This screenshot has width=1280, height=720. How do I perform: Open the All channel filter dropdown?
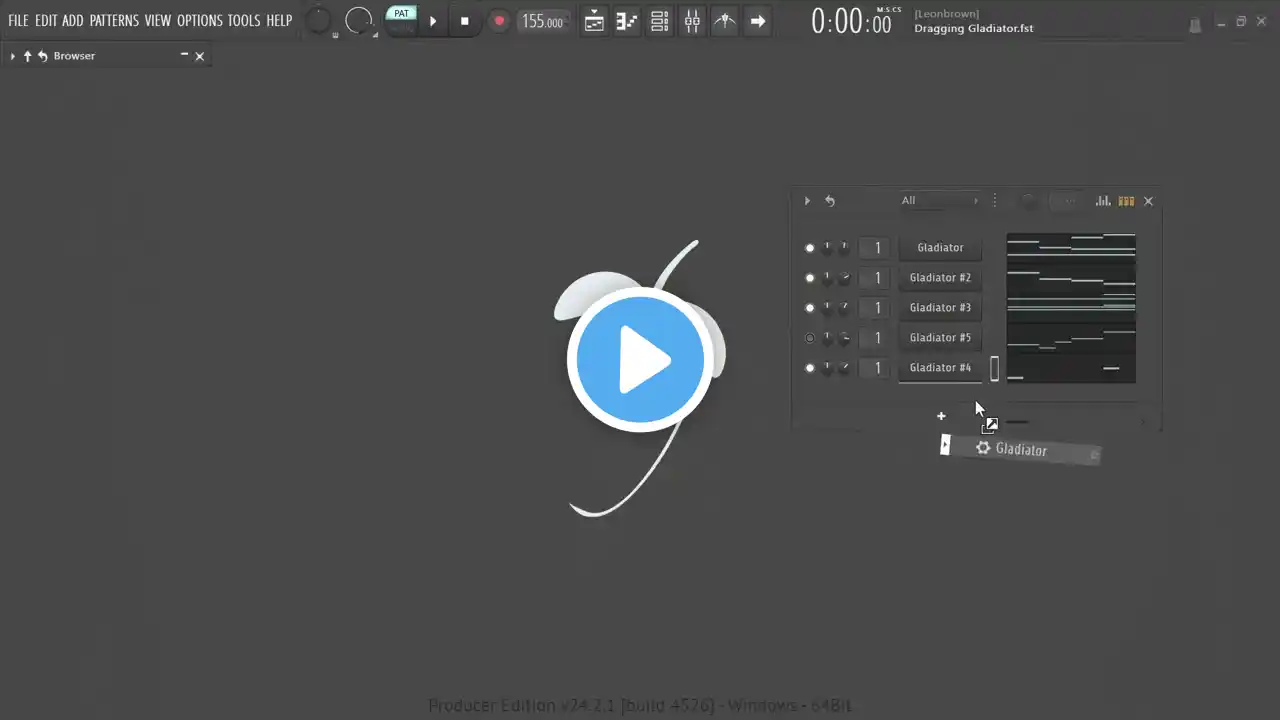point(940,201)
